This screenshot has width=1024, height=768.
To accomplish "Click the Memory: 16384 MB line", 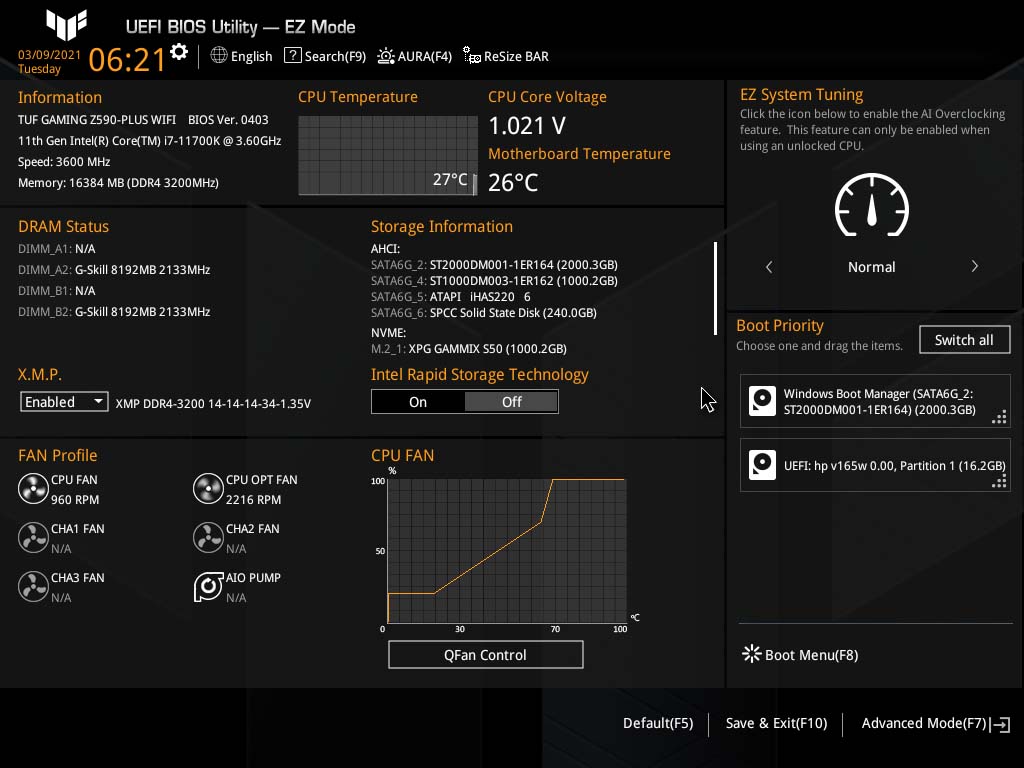I will pyautogui.click(x=118, y=183).
